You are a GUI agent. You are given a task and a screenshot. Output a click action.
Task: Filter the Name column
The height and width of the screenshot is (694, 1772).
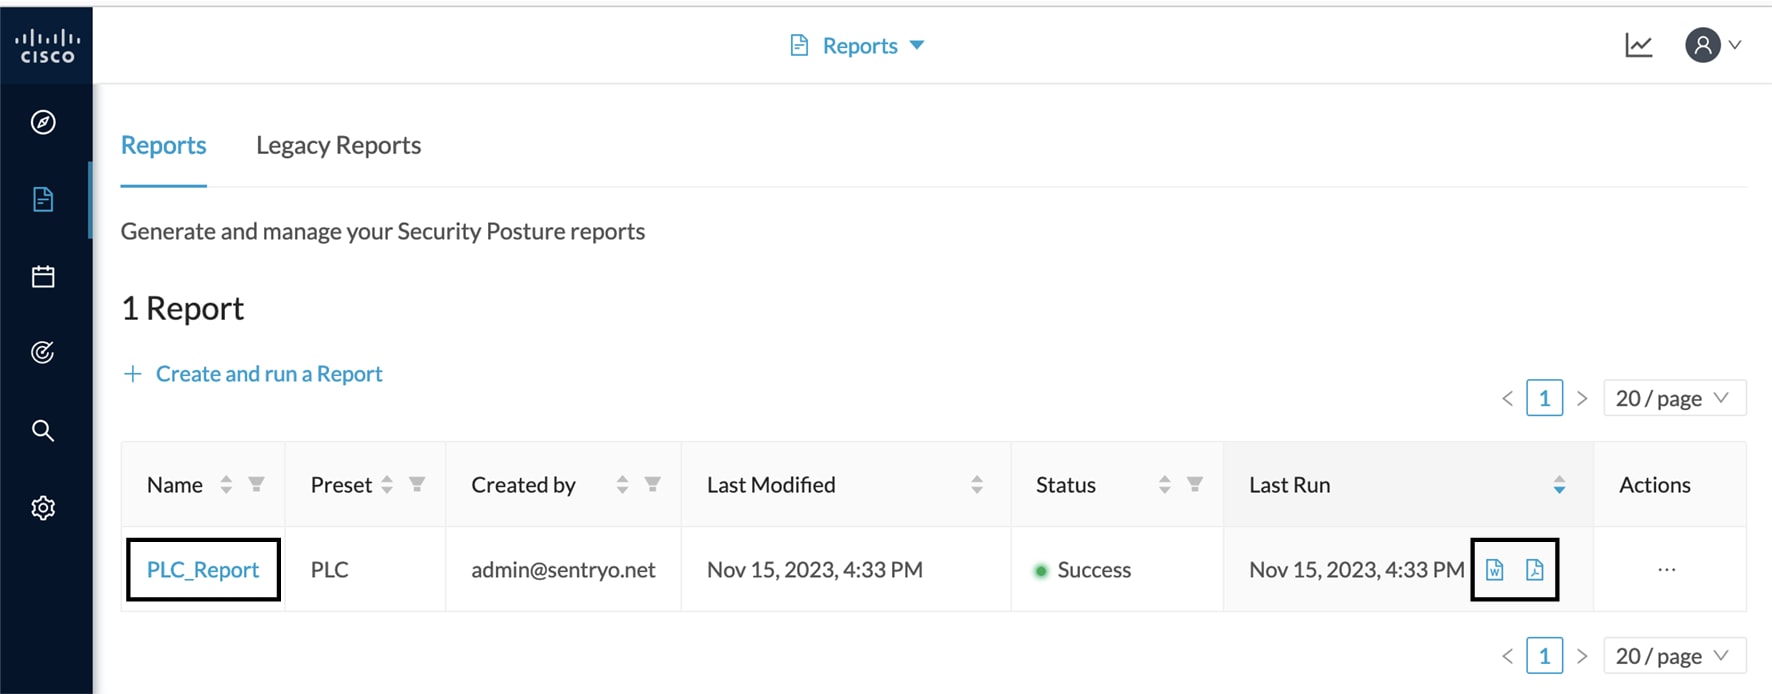tap(257, 485)
